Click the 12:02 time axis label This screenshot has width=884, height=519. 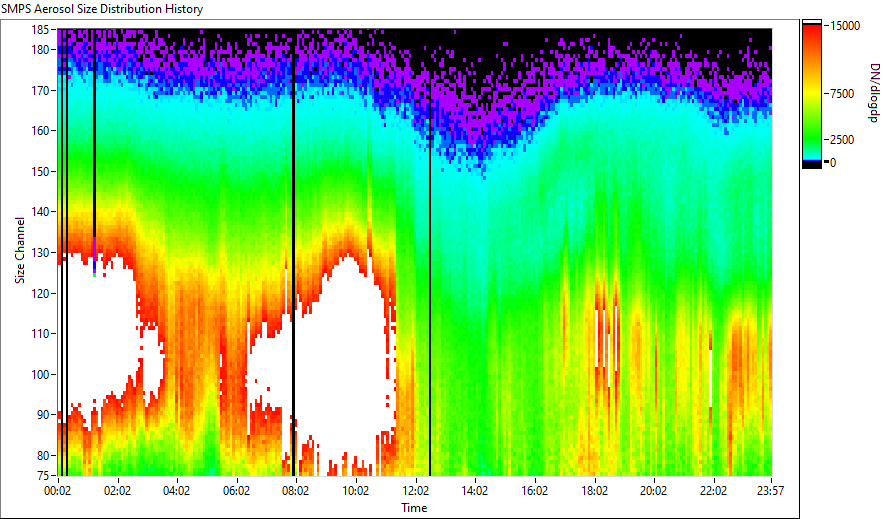click(416, 491)
